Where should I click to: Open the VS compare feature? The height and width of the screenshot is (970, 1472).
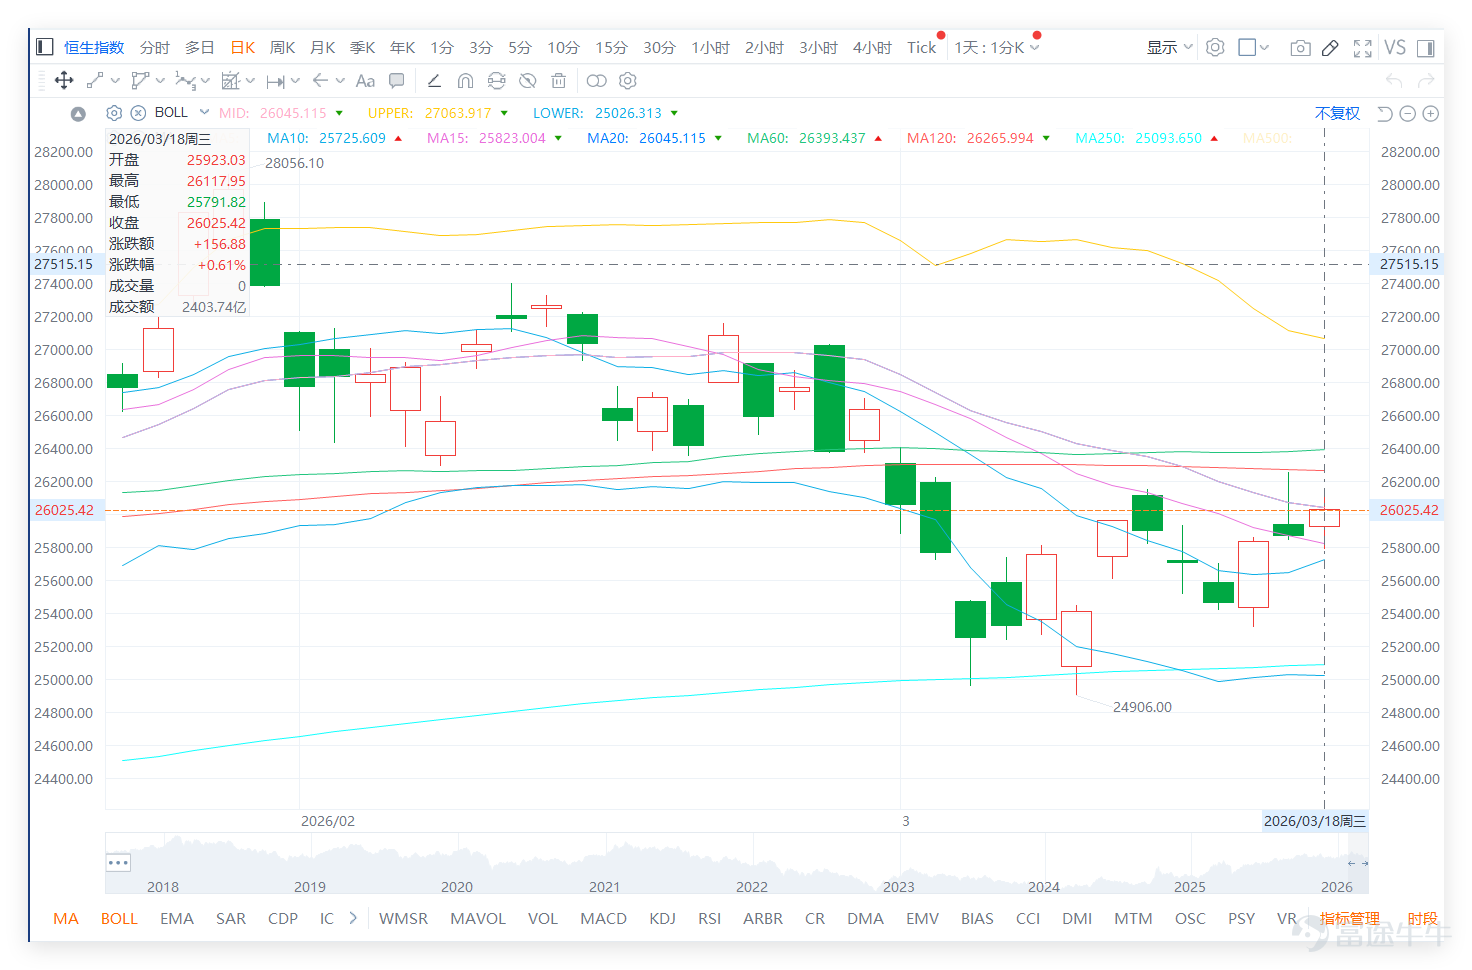coord(1395,47)
